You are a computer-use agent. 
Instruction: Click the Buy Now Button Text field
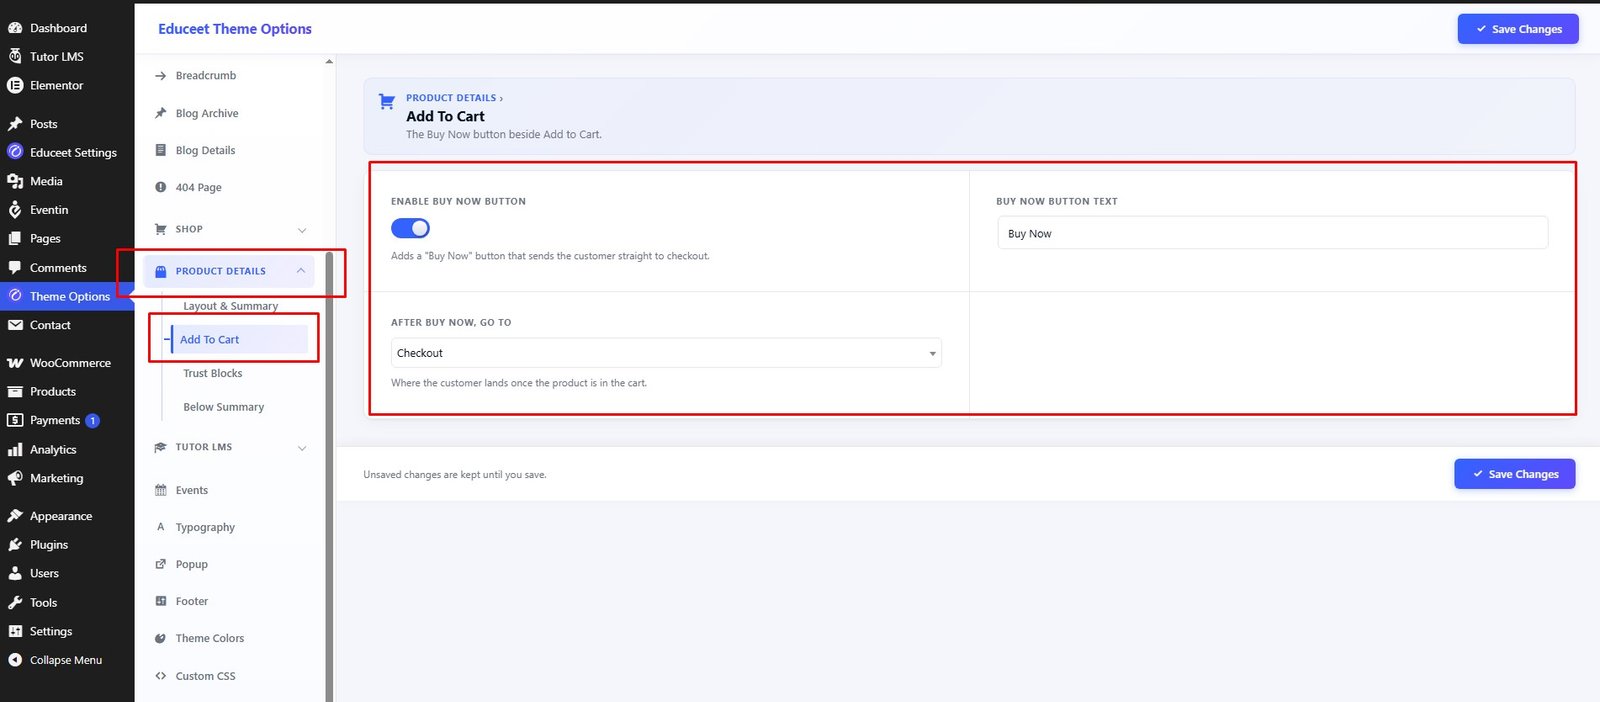pos(1272,233)
